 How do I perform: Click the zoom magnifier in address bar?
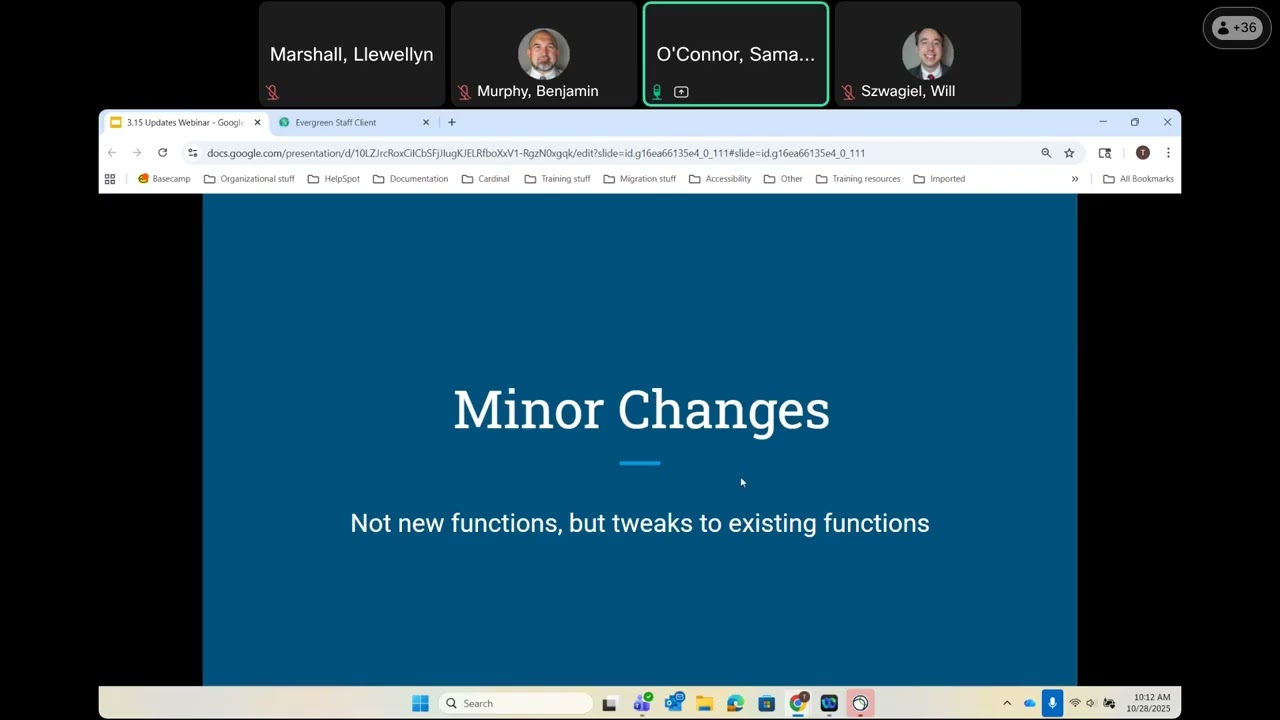coord(1046,153)
